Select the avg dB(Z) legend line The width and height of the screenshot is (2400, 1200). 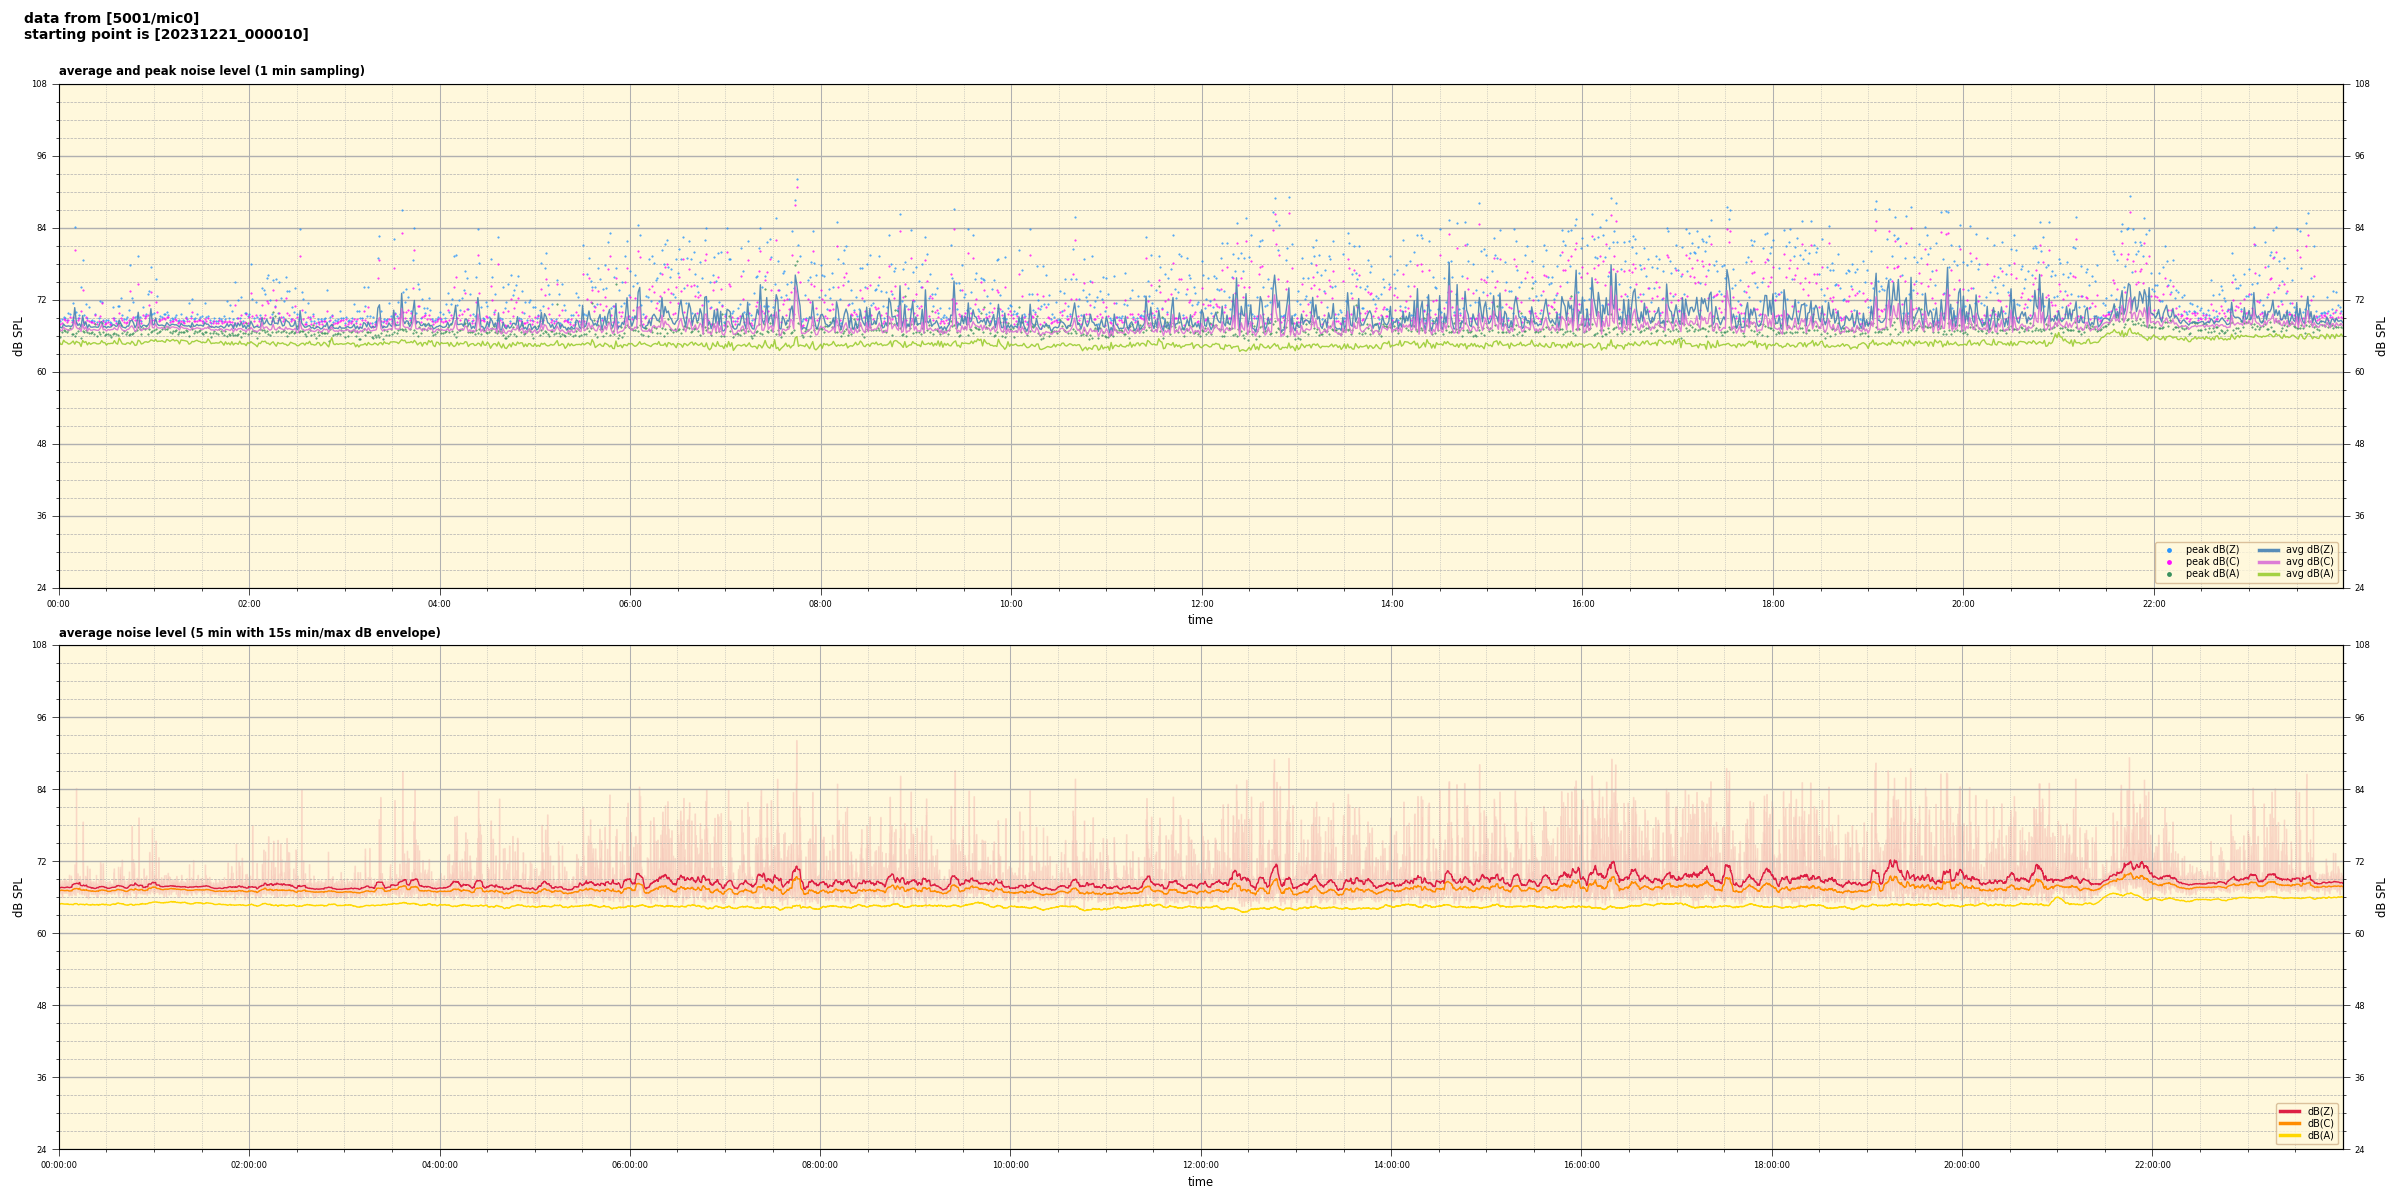pyautogui.click(x=2269, y=550)
